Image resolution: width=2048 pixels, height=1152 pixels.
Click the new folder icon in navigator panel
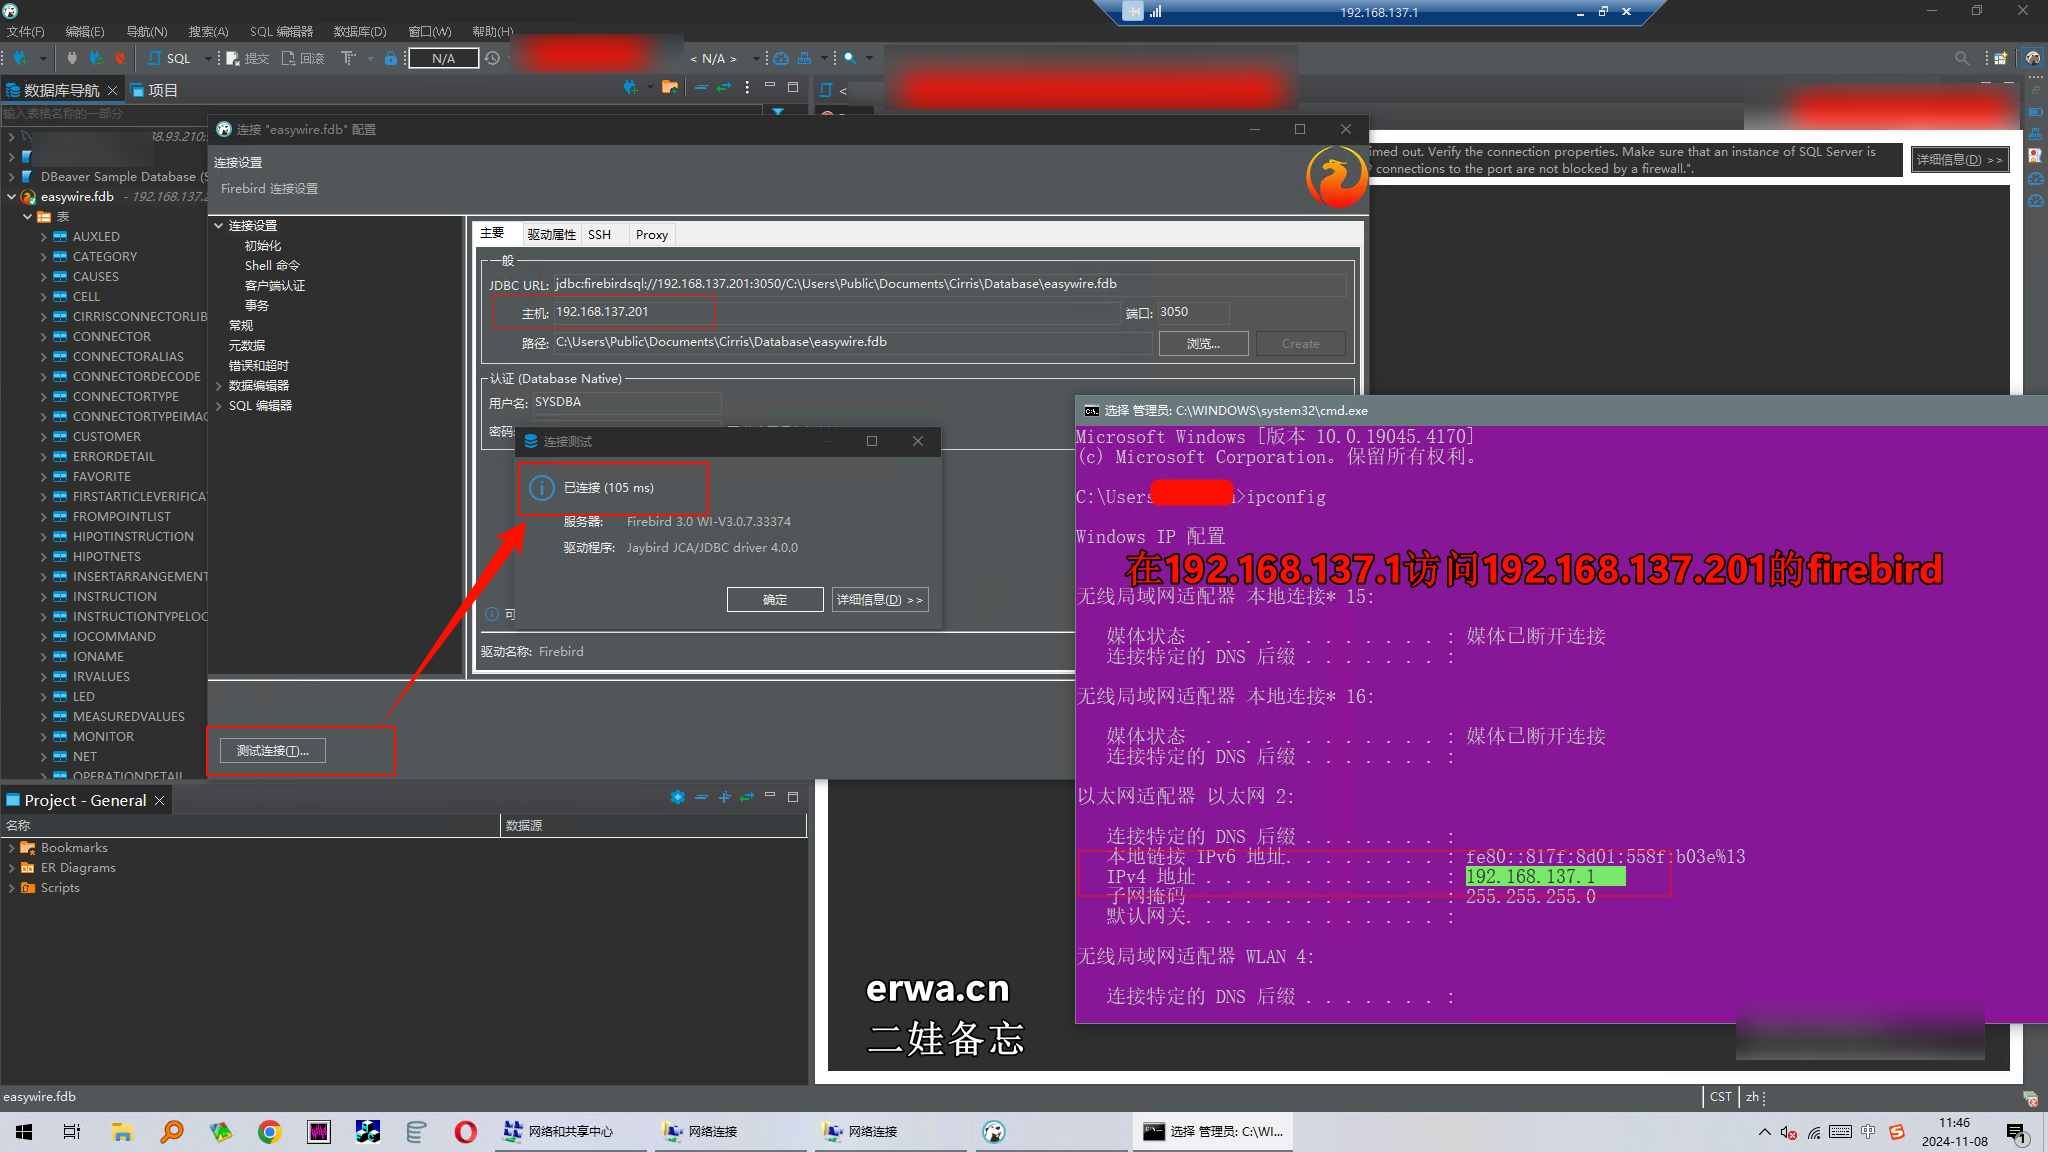point(670,88)
